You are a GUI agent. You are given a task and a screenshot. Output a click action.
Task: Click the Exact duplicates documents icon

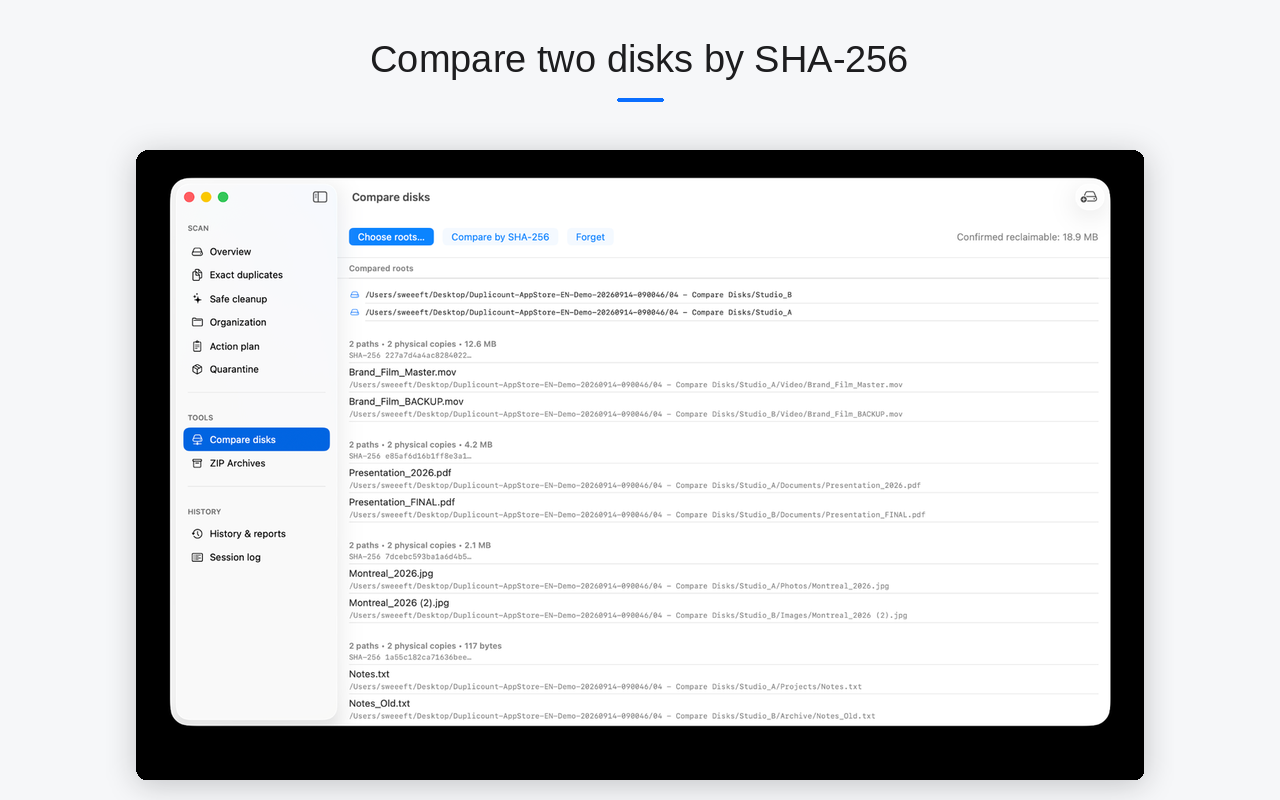coord(197,275)
